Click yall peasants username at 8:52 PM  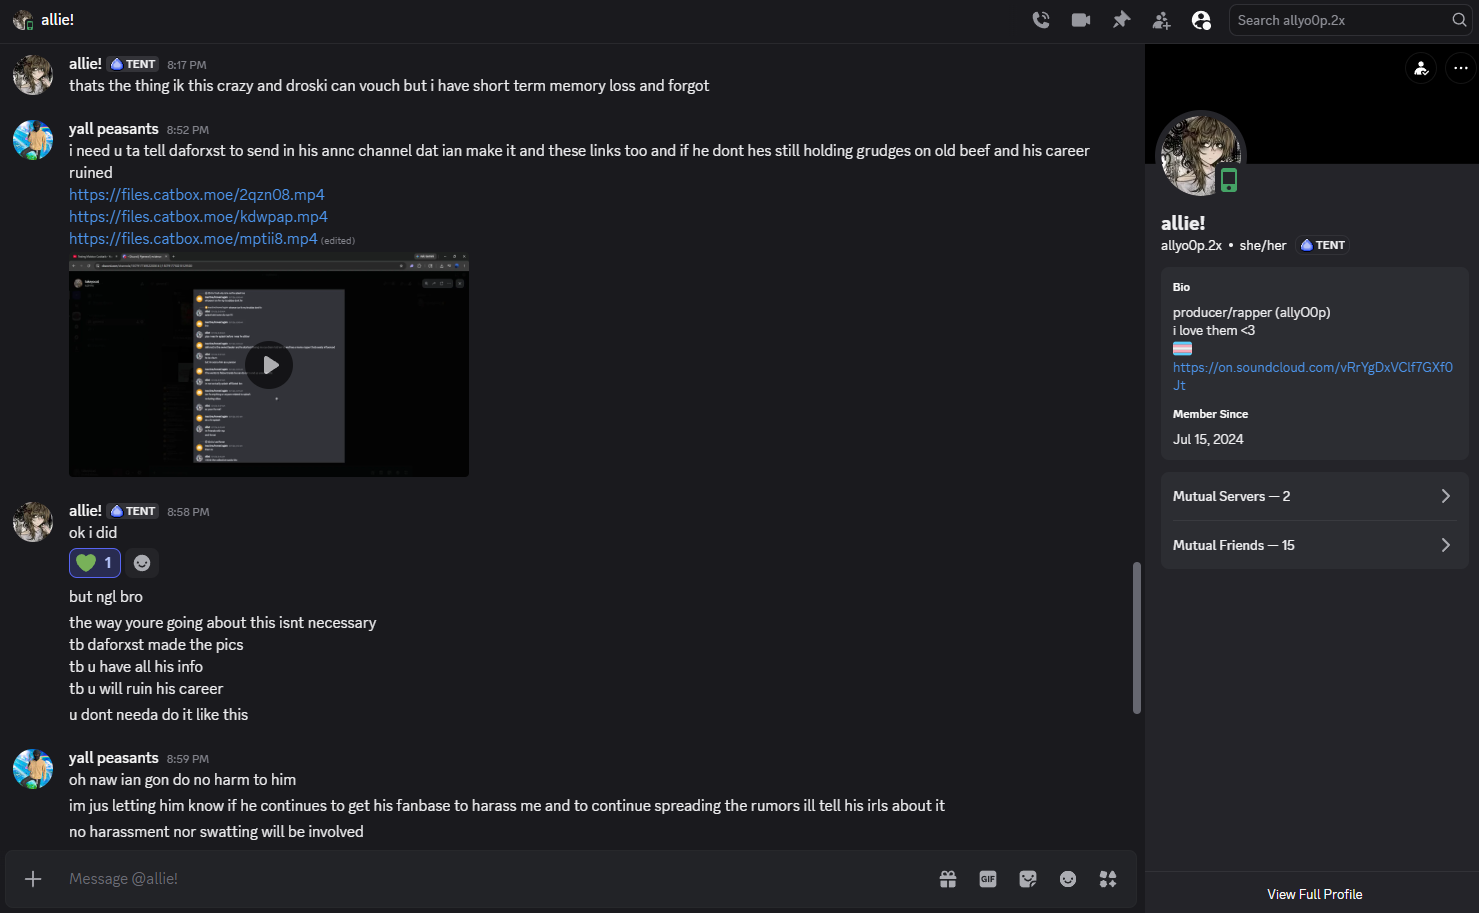[113, 129]
